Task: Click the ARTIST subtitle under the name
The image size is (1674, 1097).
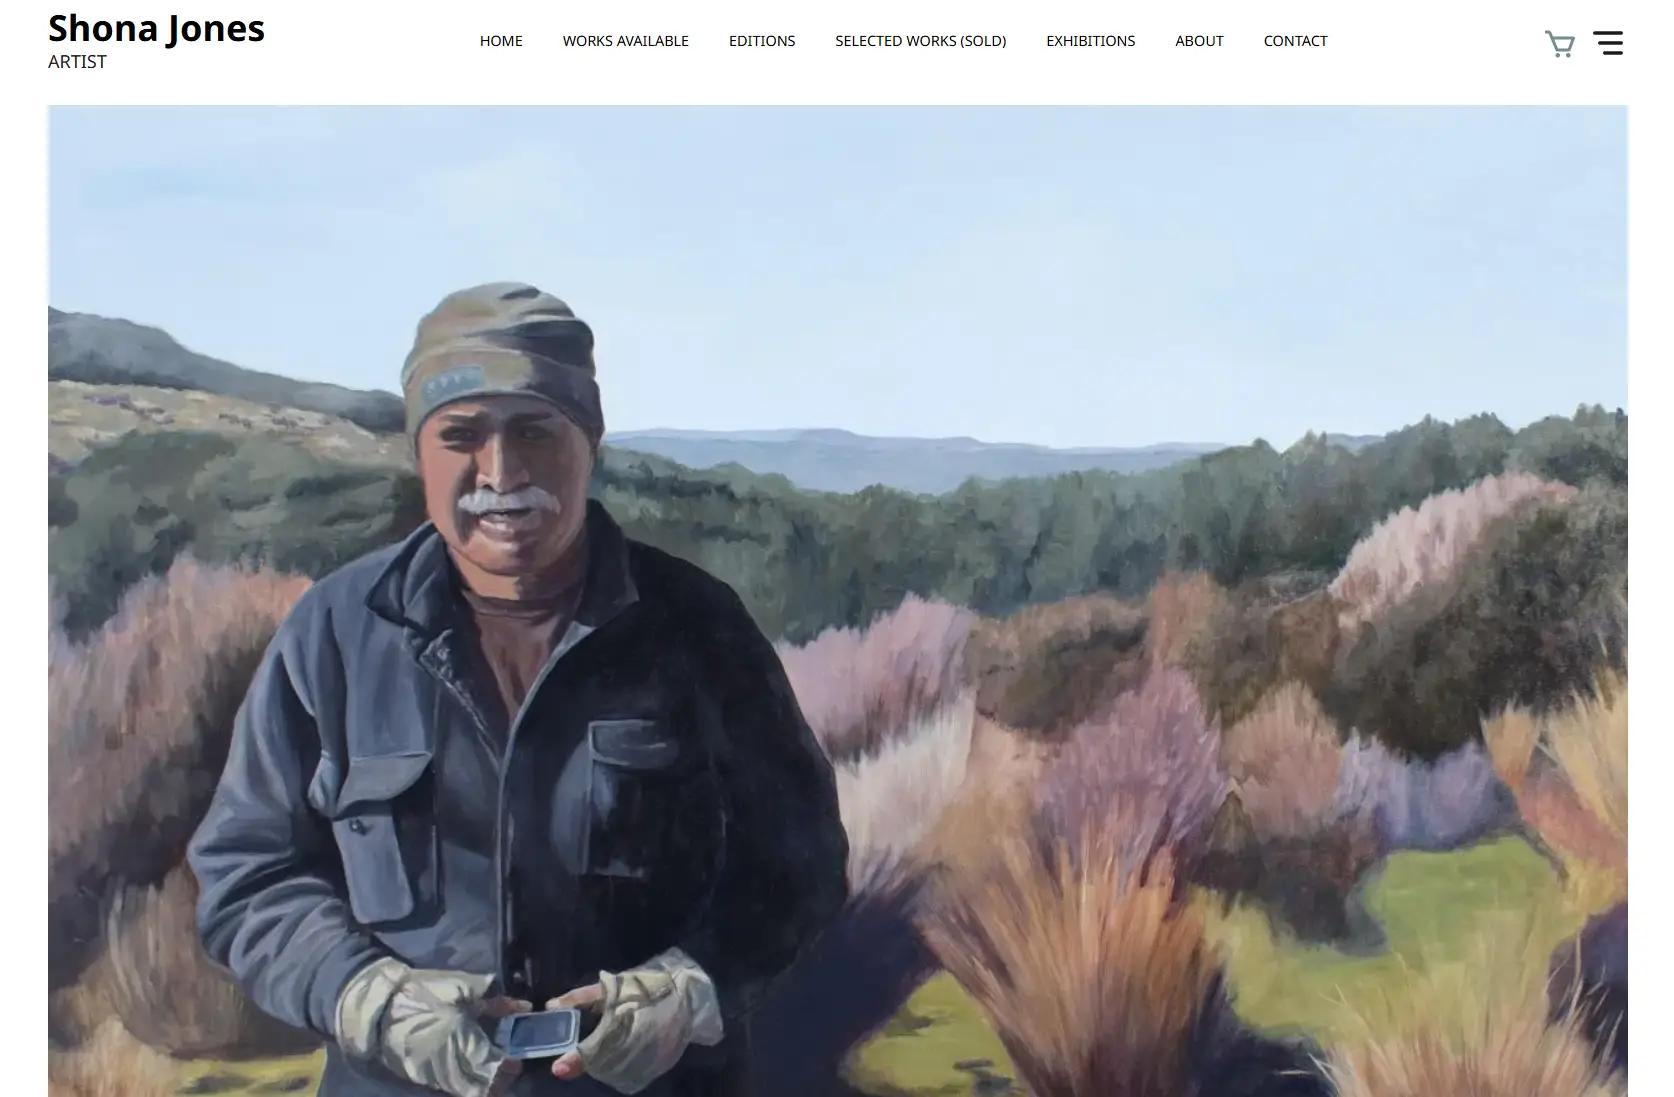Action: pyautogui.click(x=77, y=62)
